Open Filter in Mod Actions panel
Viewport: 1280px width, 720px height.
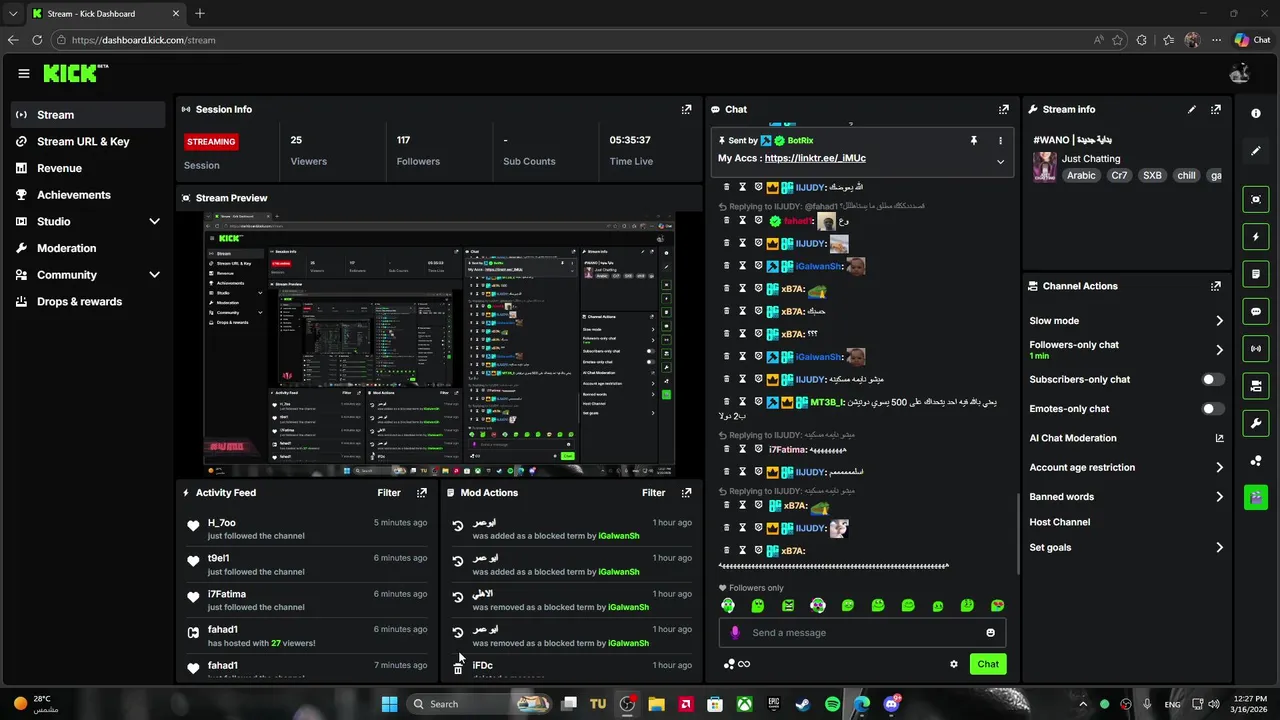click(653, 493)
